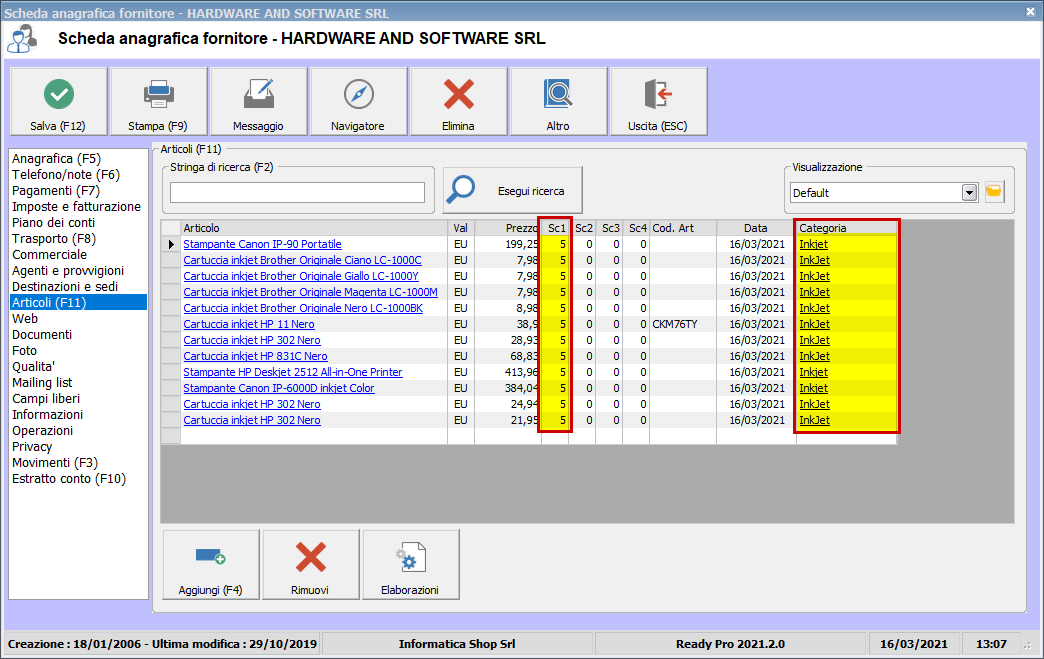Viewport: 1044px width, 659px height.
Task: Click the Stampa (F9) printer button
Action: 158,102
